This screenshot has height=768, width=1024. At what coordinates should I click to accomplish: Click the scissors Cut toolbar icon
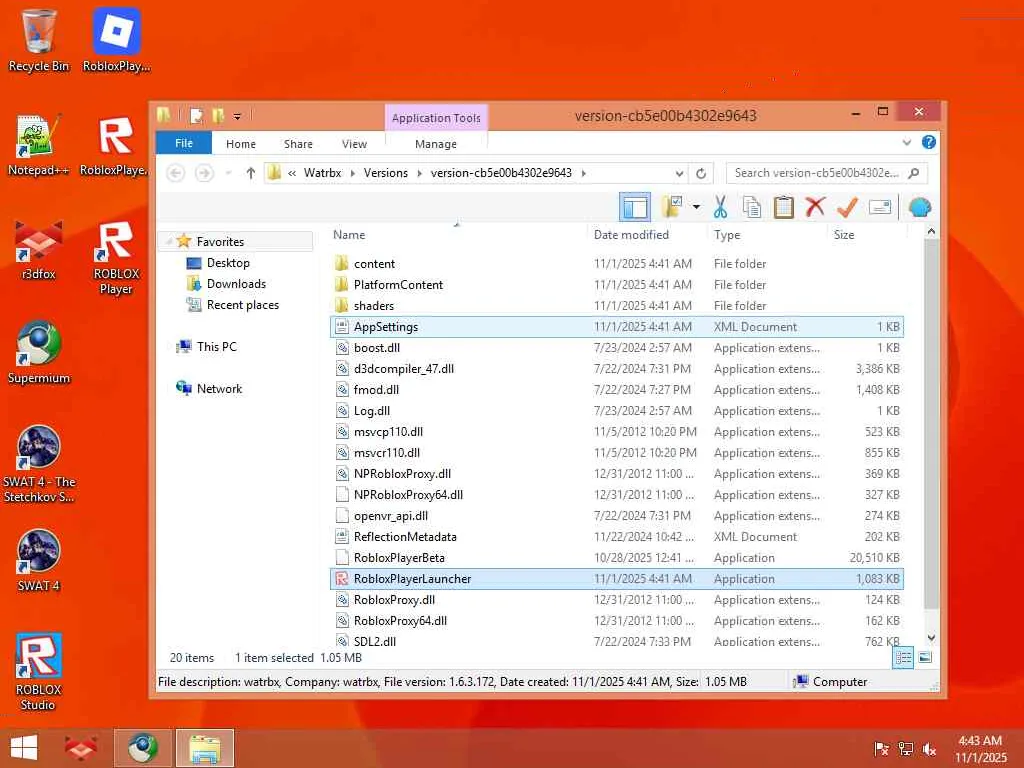pos(720,208)
